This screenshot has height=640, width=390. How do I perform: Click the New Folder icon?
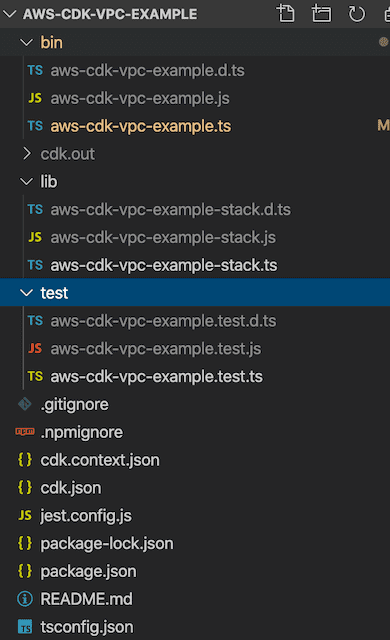pos(321,13)
